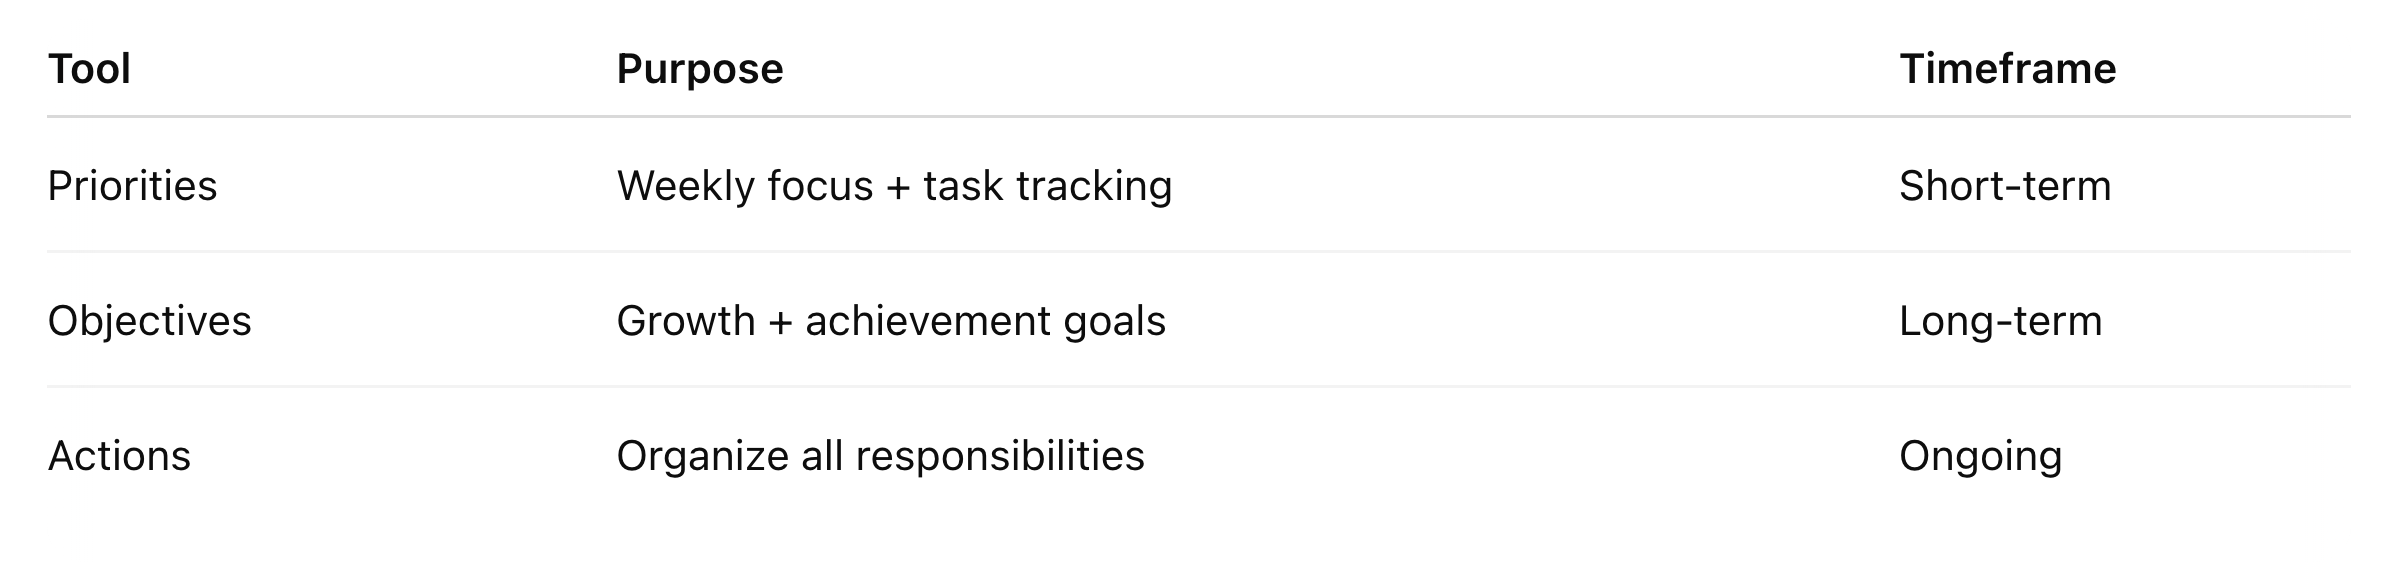Screen dimensions: 2386x572
Task: Click the word "Weekly" in Purpose column
Action: tap(685, 186)
